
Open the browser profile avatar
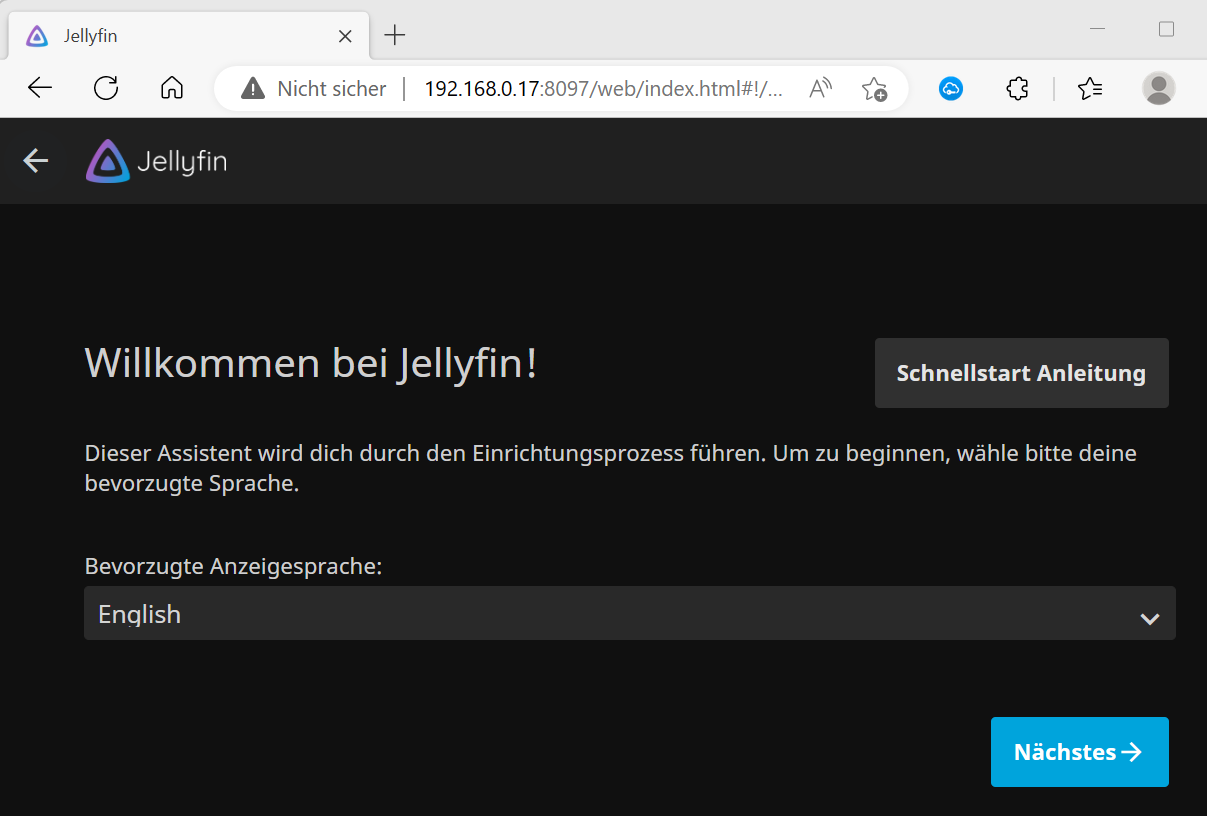click(x=1159, y=88)
